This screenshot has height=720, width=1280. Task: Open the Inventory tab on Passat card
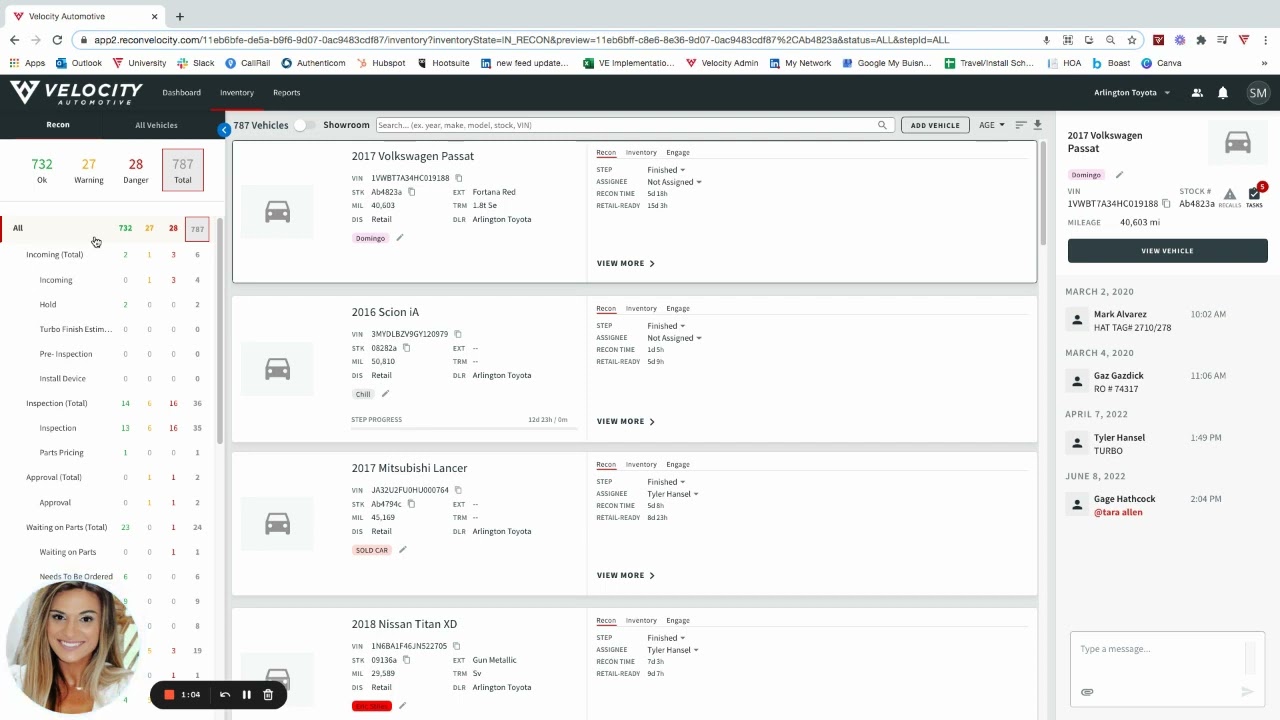(641, 153)
